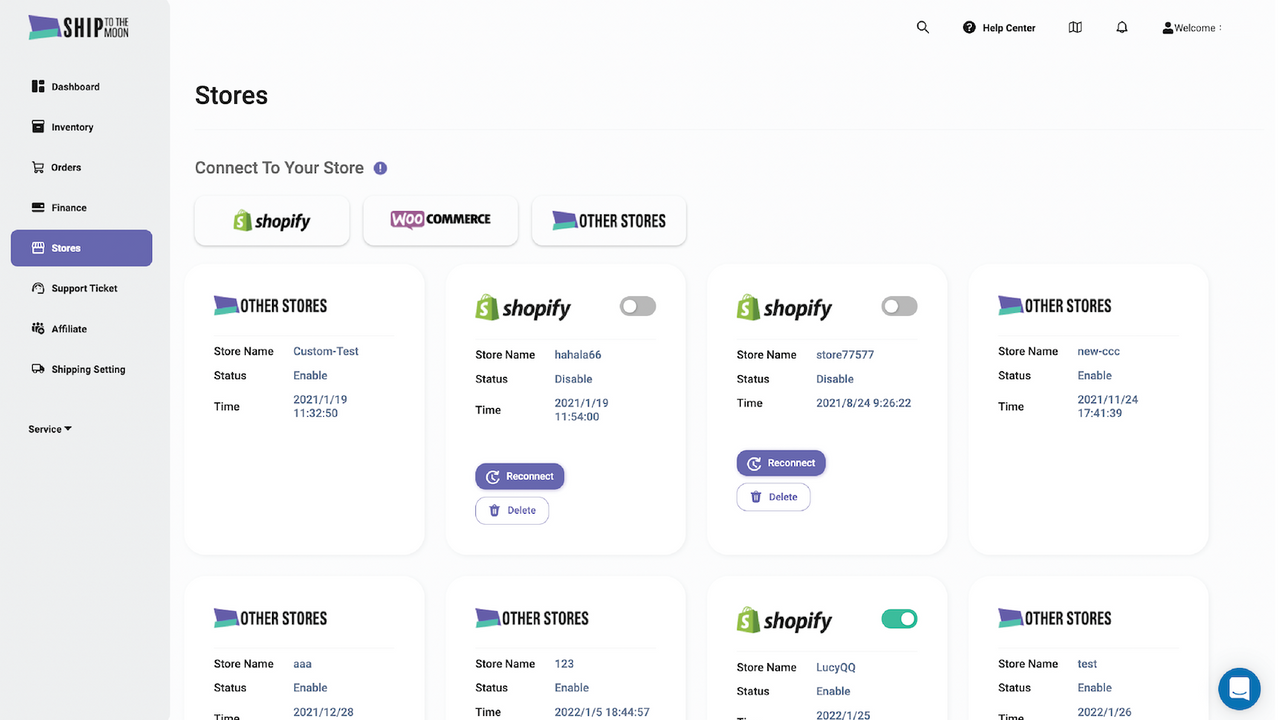Select the WooCommerce connect option

[x=440, y=220]
